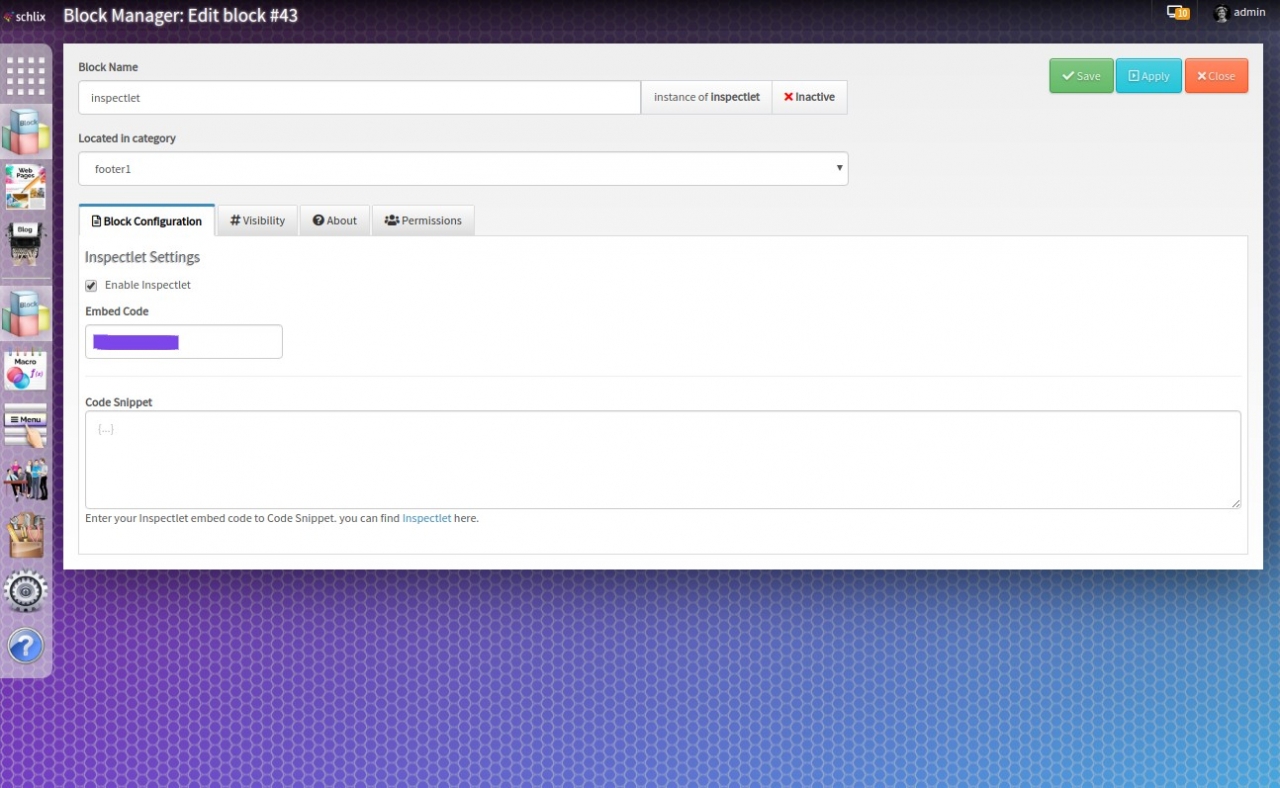Click the blue Apply button
The width and height of the screenshot is (1280, 788).
pos(1149,76)
